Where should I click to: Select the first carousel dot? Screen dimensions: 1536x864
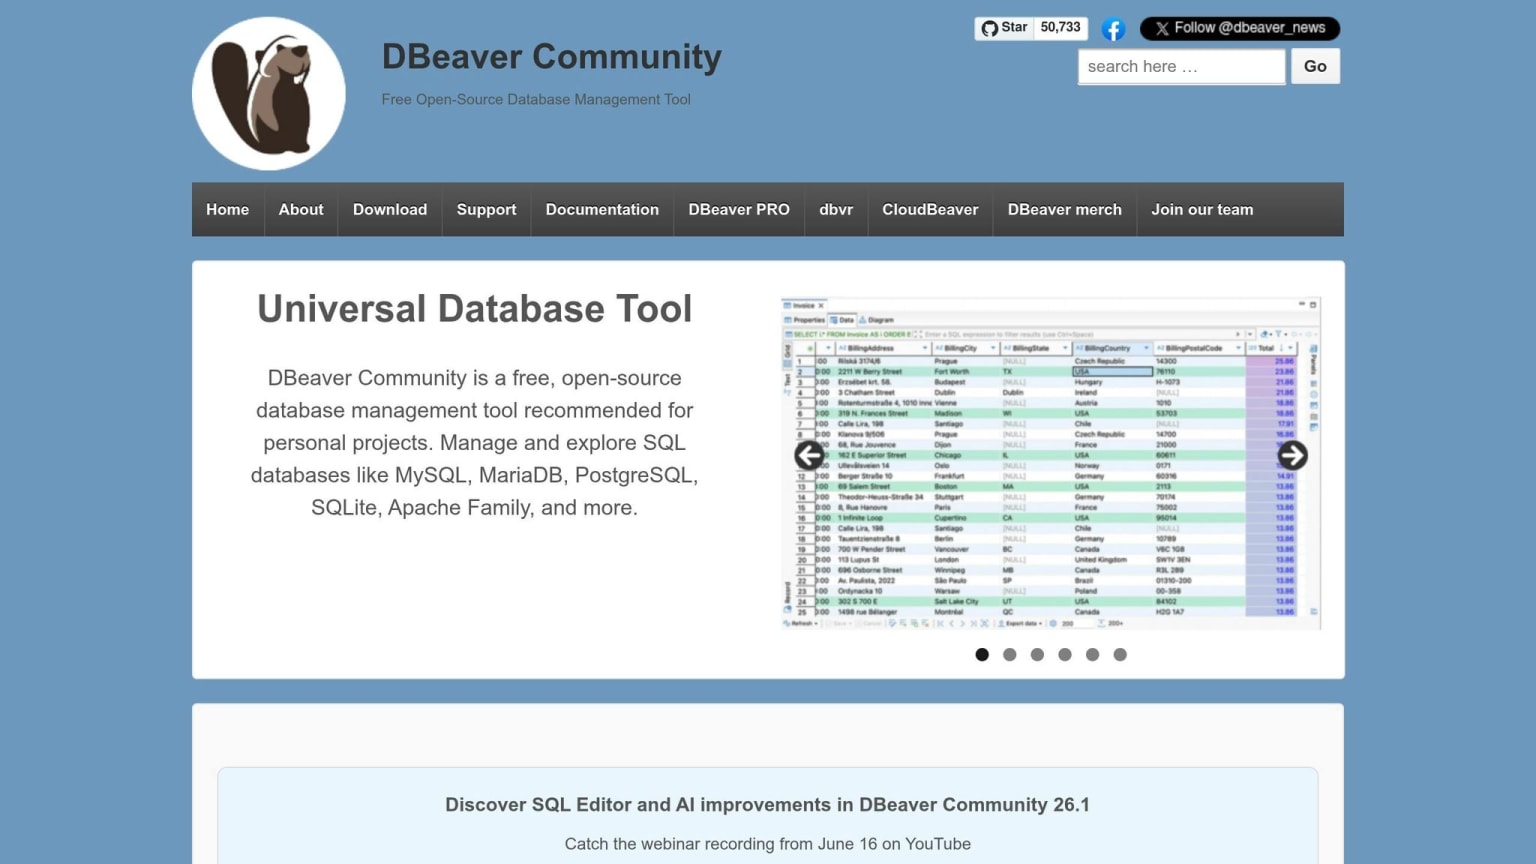pyautogui.click(x=982, y=654)
